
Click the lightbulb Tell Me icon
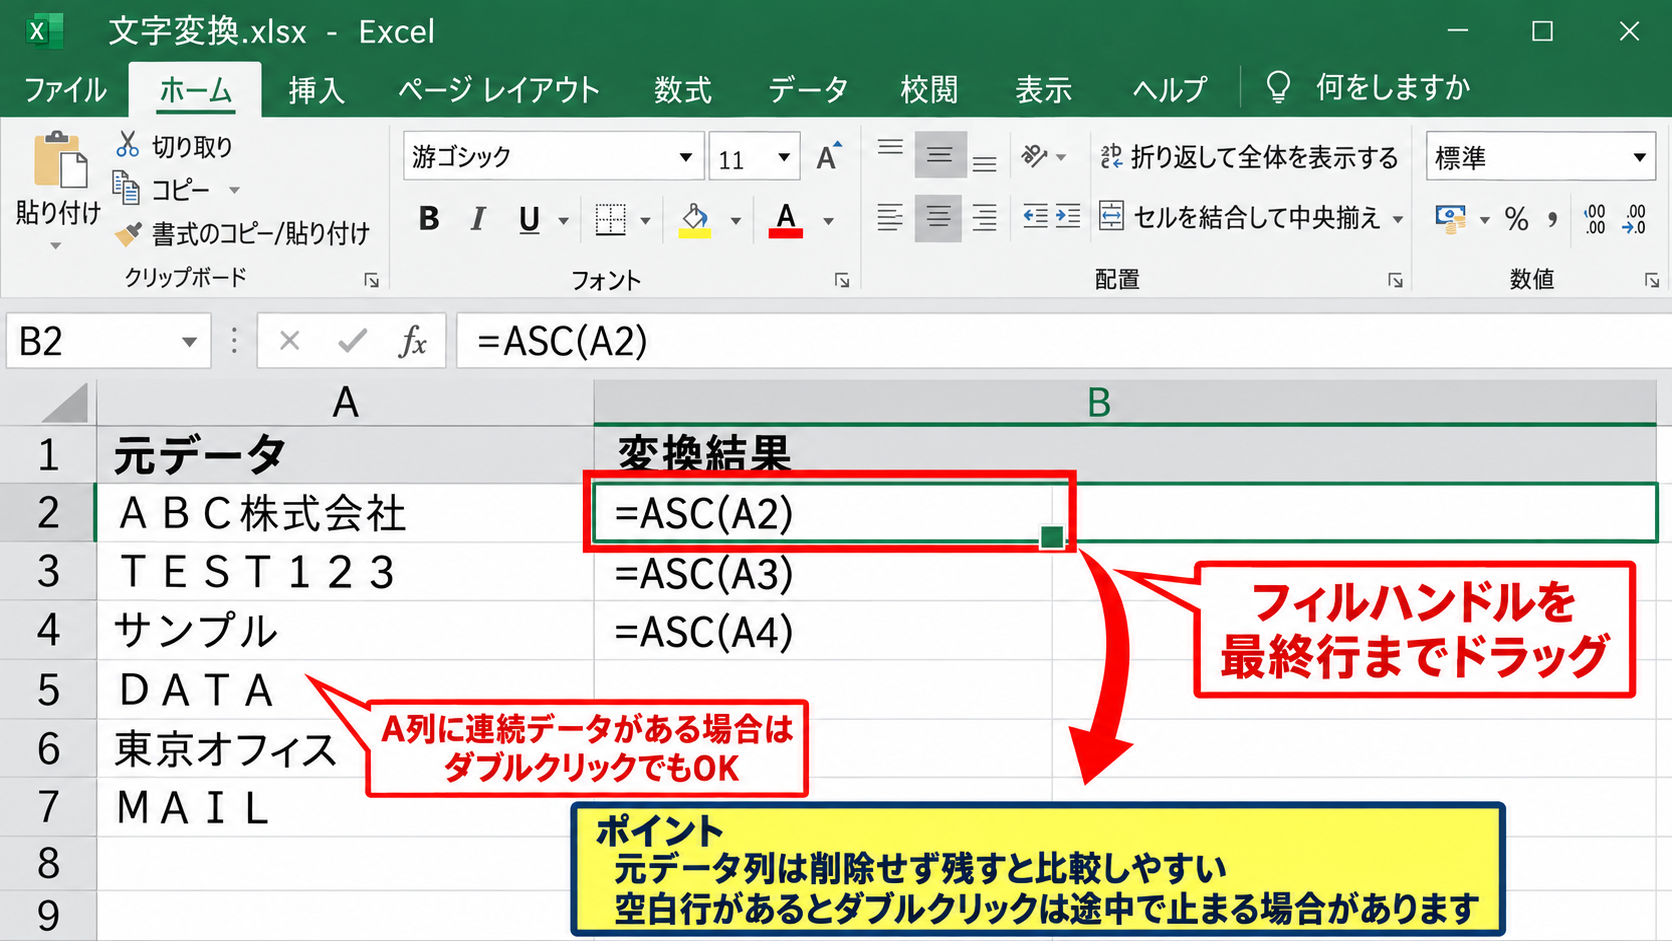pos(1278,88)
